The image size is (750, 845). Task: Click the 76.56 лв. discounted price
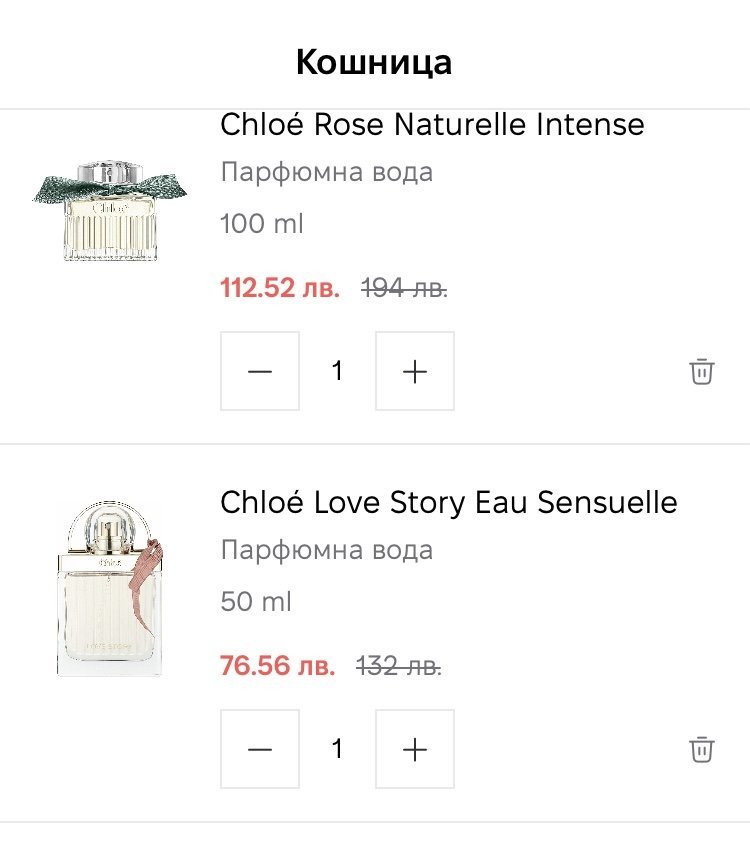click(278, 666)
